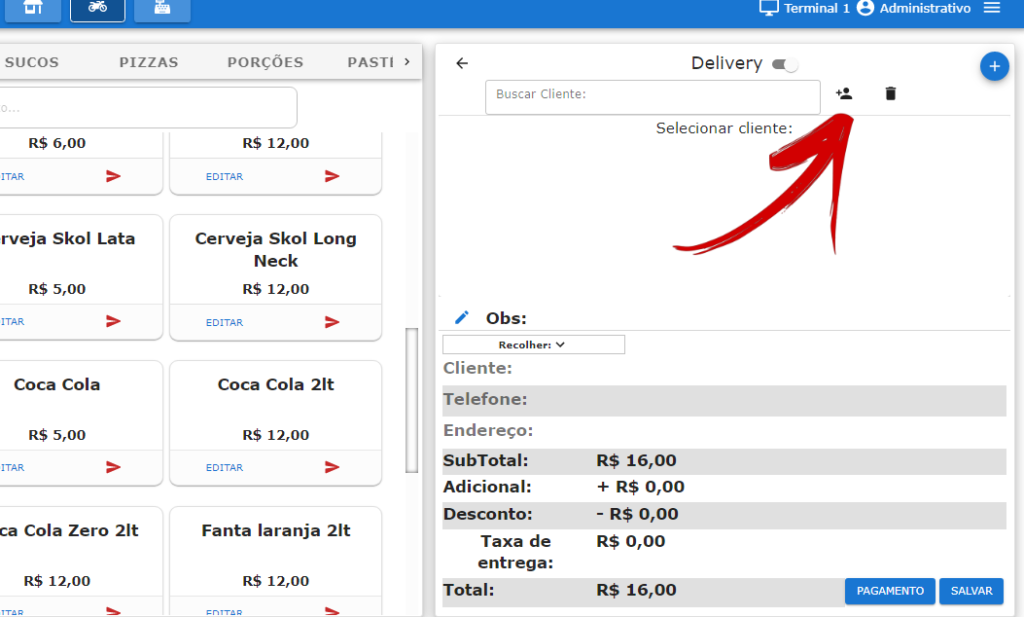Screen dimensions: 1024x617
Task: Open the delivery motorcycle icon in top bar
Action: click(x=97, y=9)
